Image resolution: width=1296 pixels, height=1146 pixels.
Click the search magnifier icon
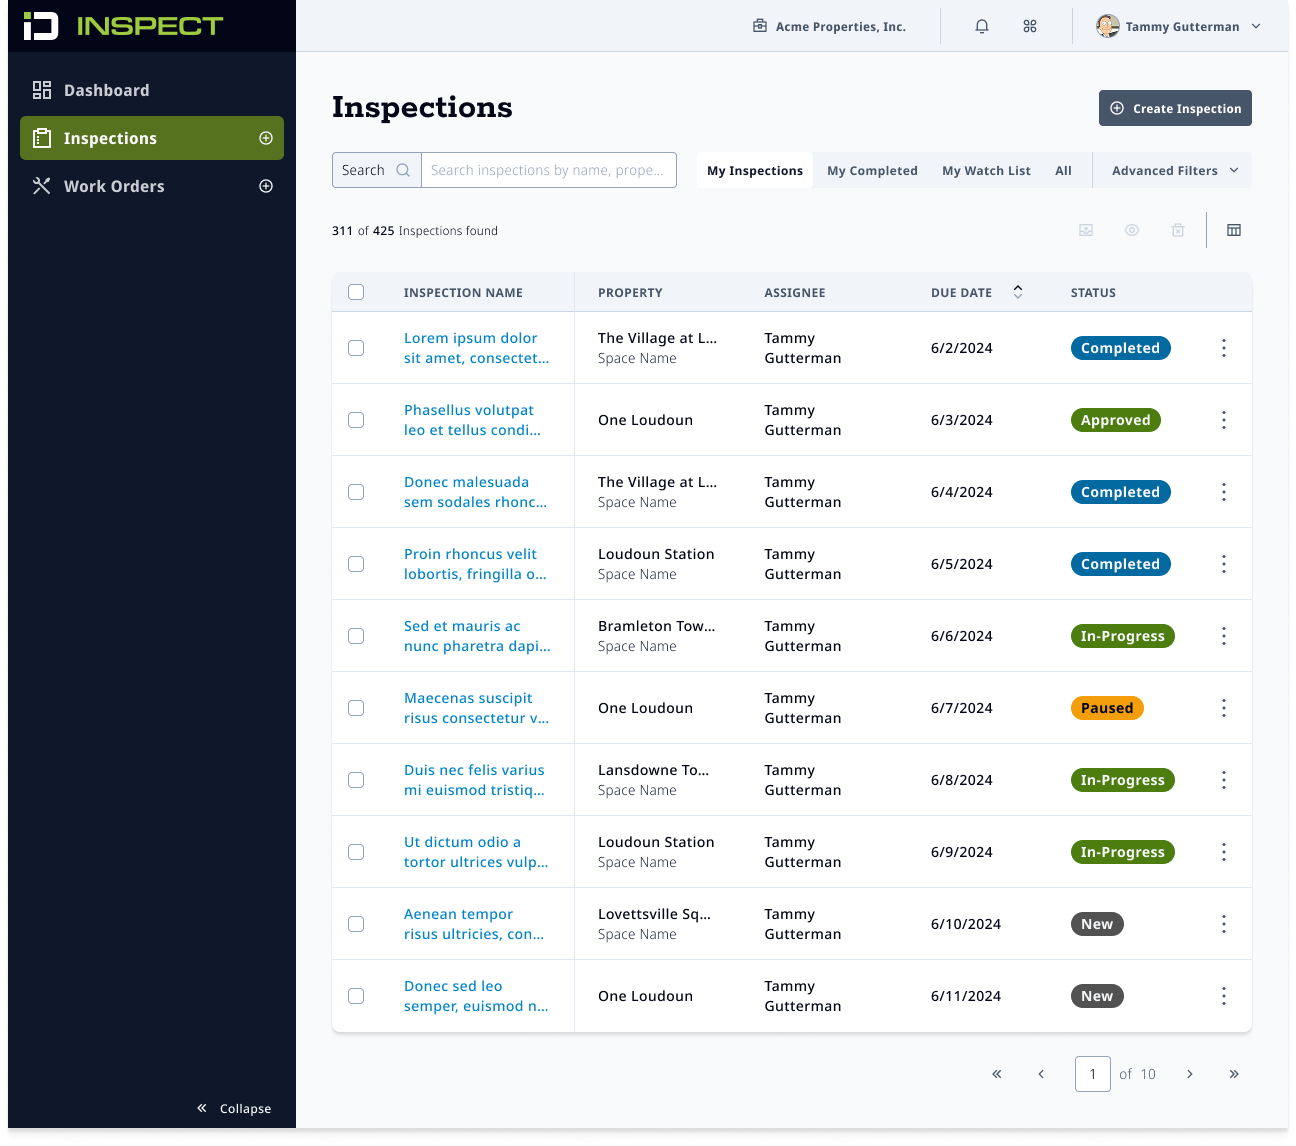coord(403,170)
